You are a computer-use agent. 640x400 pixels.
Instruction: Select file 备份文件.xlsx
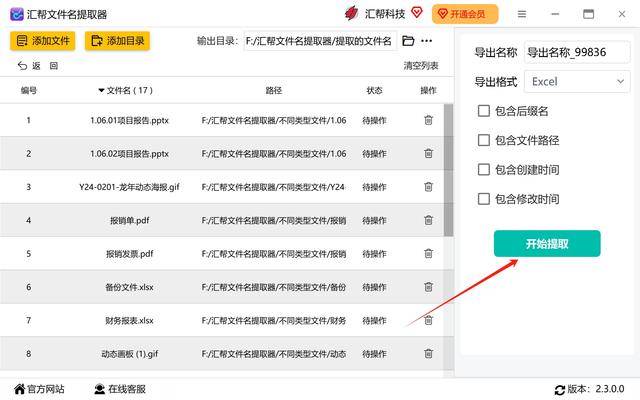coord(129,287)
